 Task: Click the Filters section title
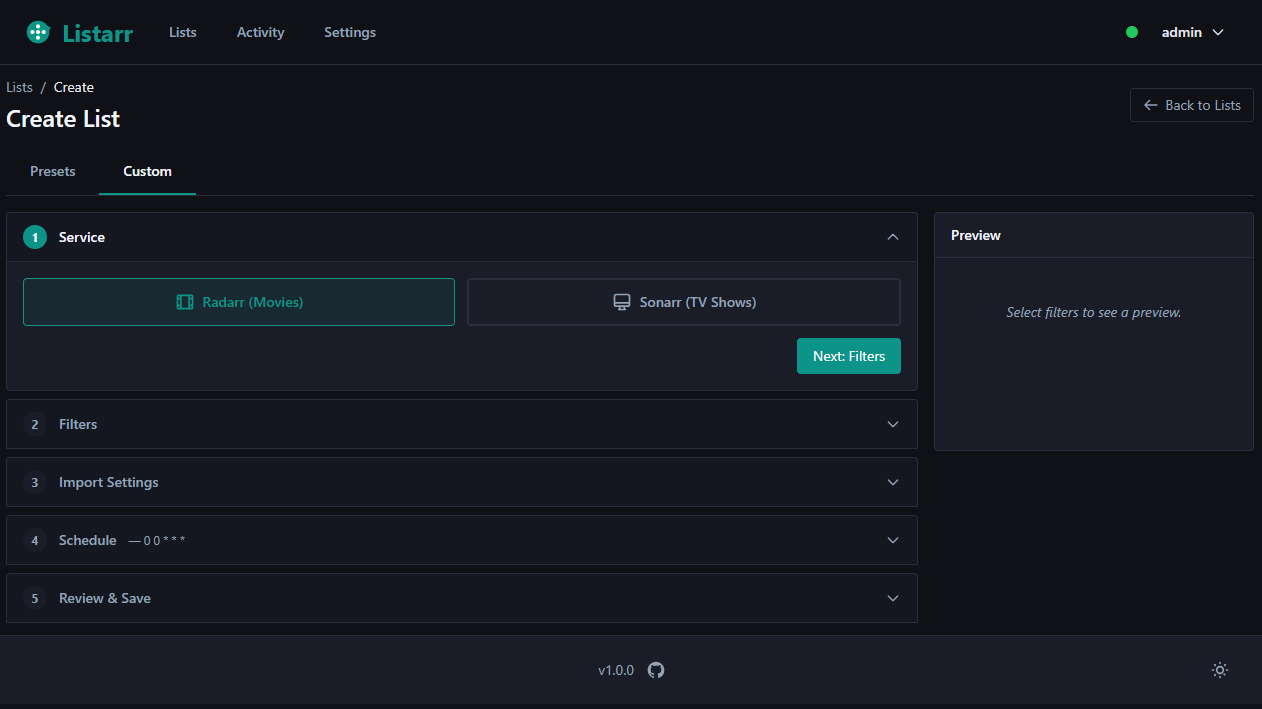[78, 424]
